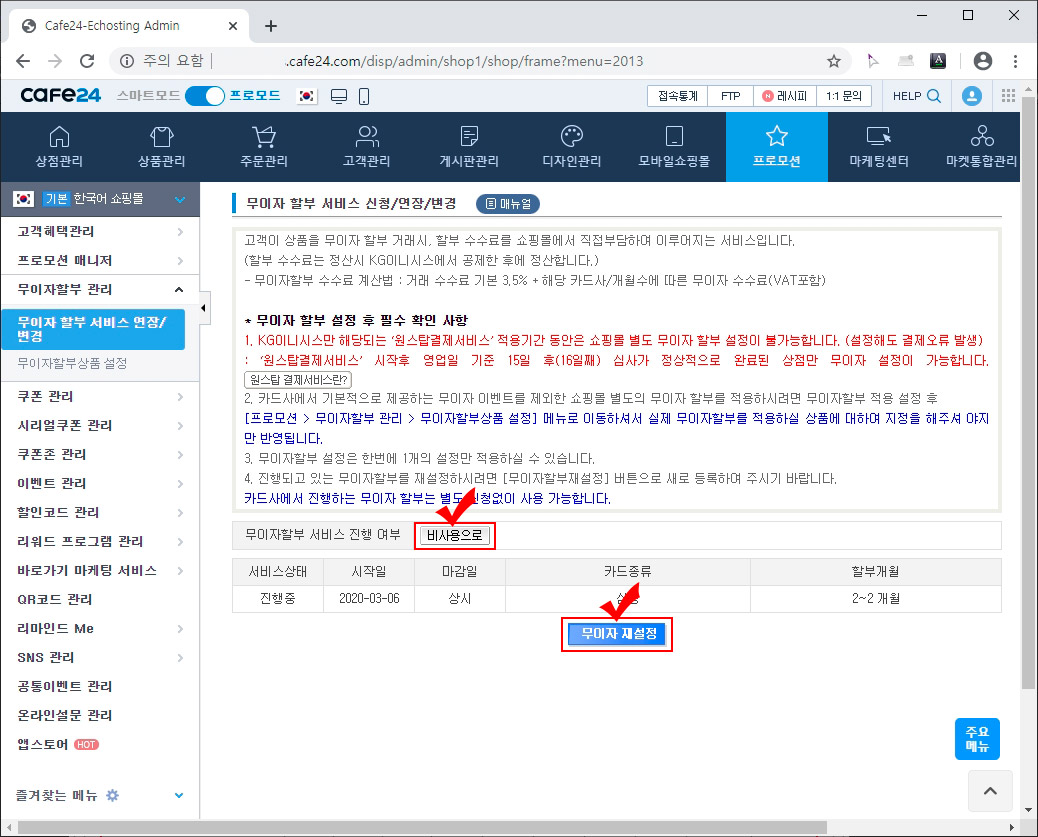Expand SNS 관리 menu
The width and height of the screenshot is (1038, 837).
[100, 658]
